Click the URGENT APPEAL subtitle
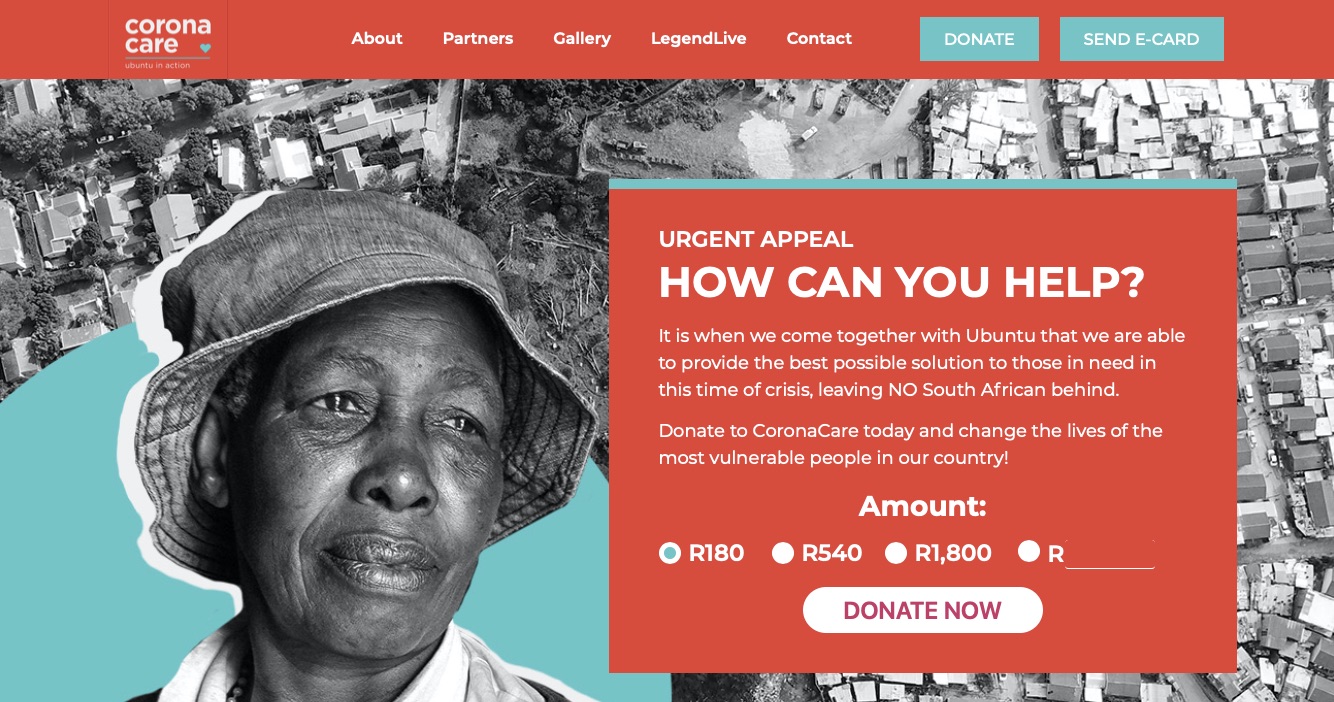1334x702 pixels. (756, 239)
